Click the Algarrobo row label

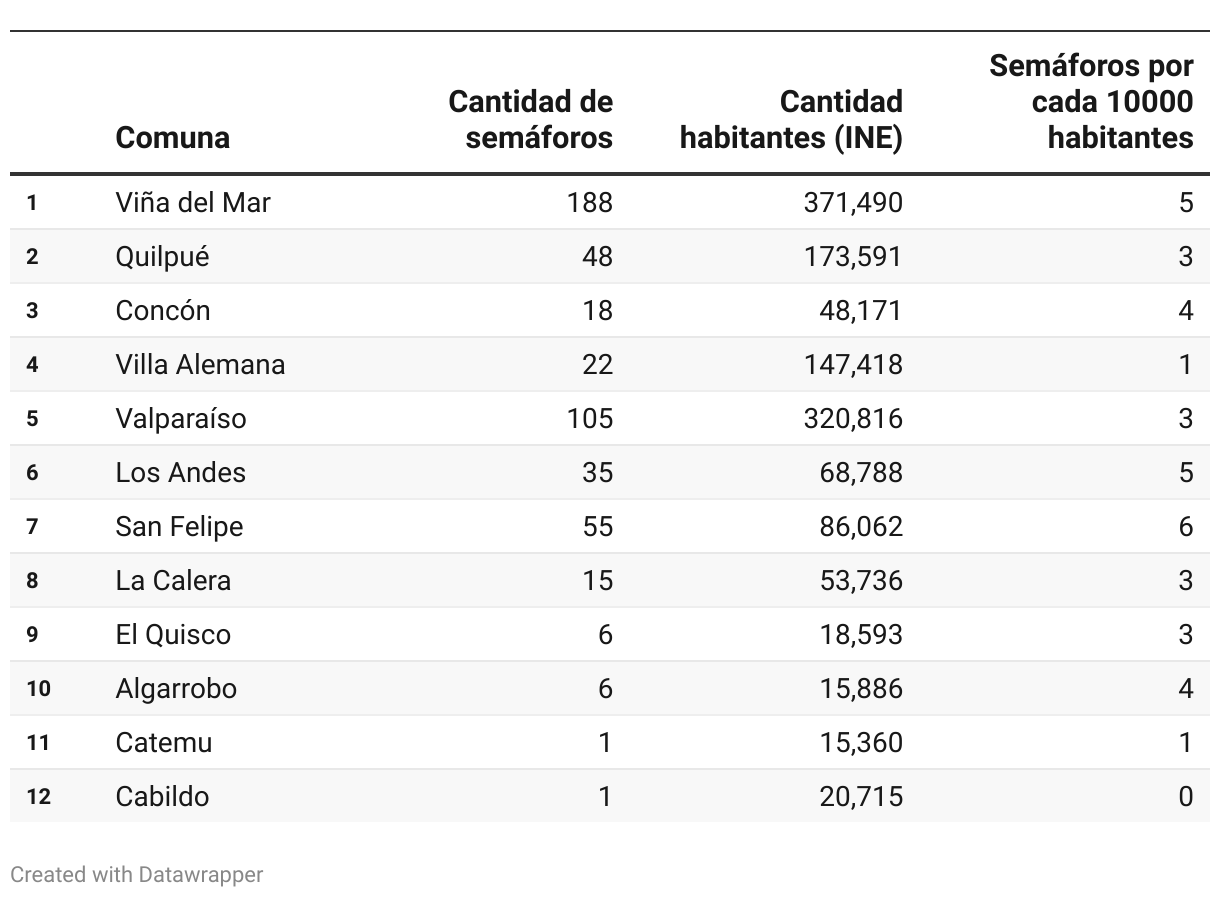(x=176, y=689)
